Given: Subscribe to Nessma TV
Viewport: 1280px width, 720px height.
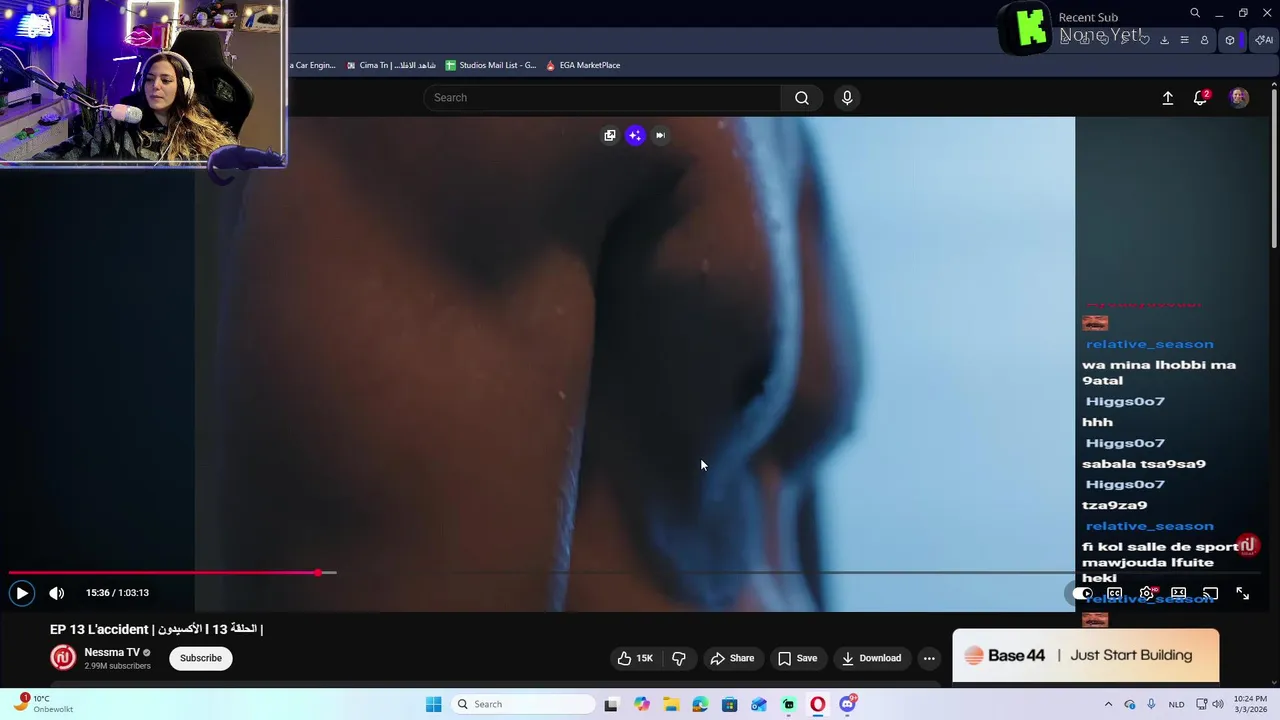Looking at the screenshot, I should point(201,658).
